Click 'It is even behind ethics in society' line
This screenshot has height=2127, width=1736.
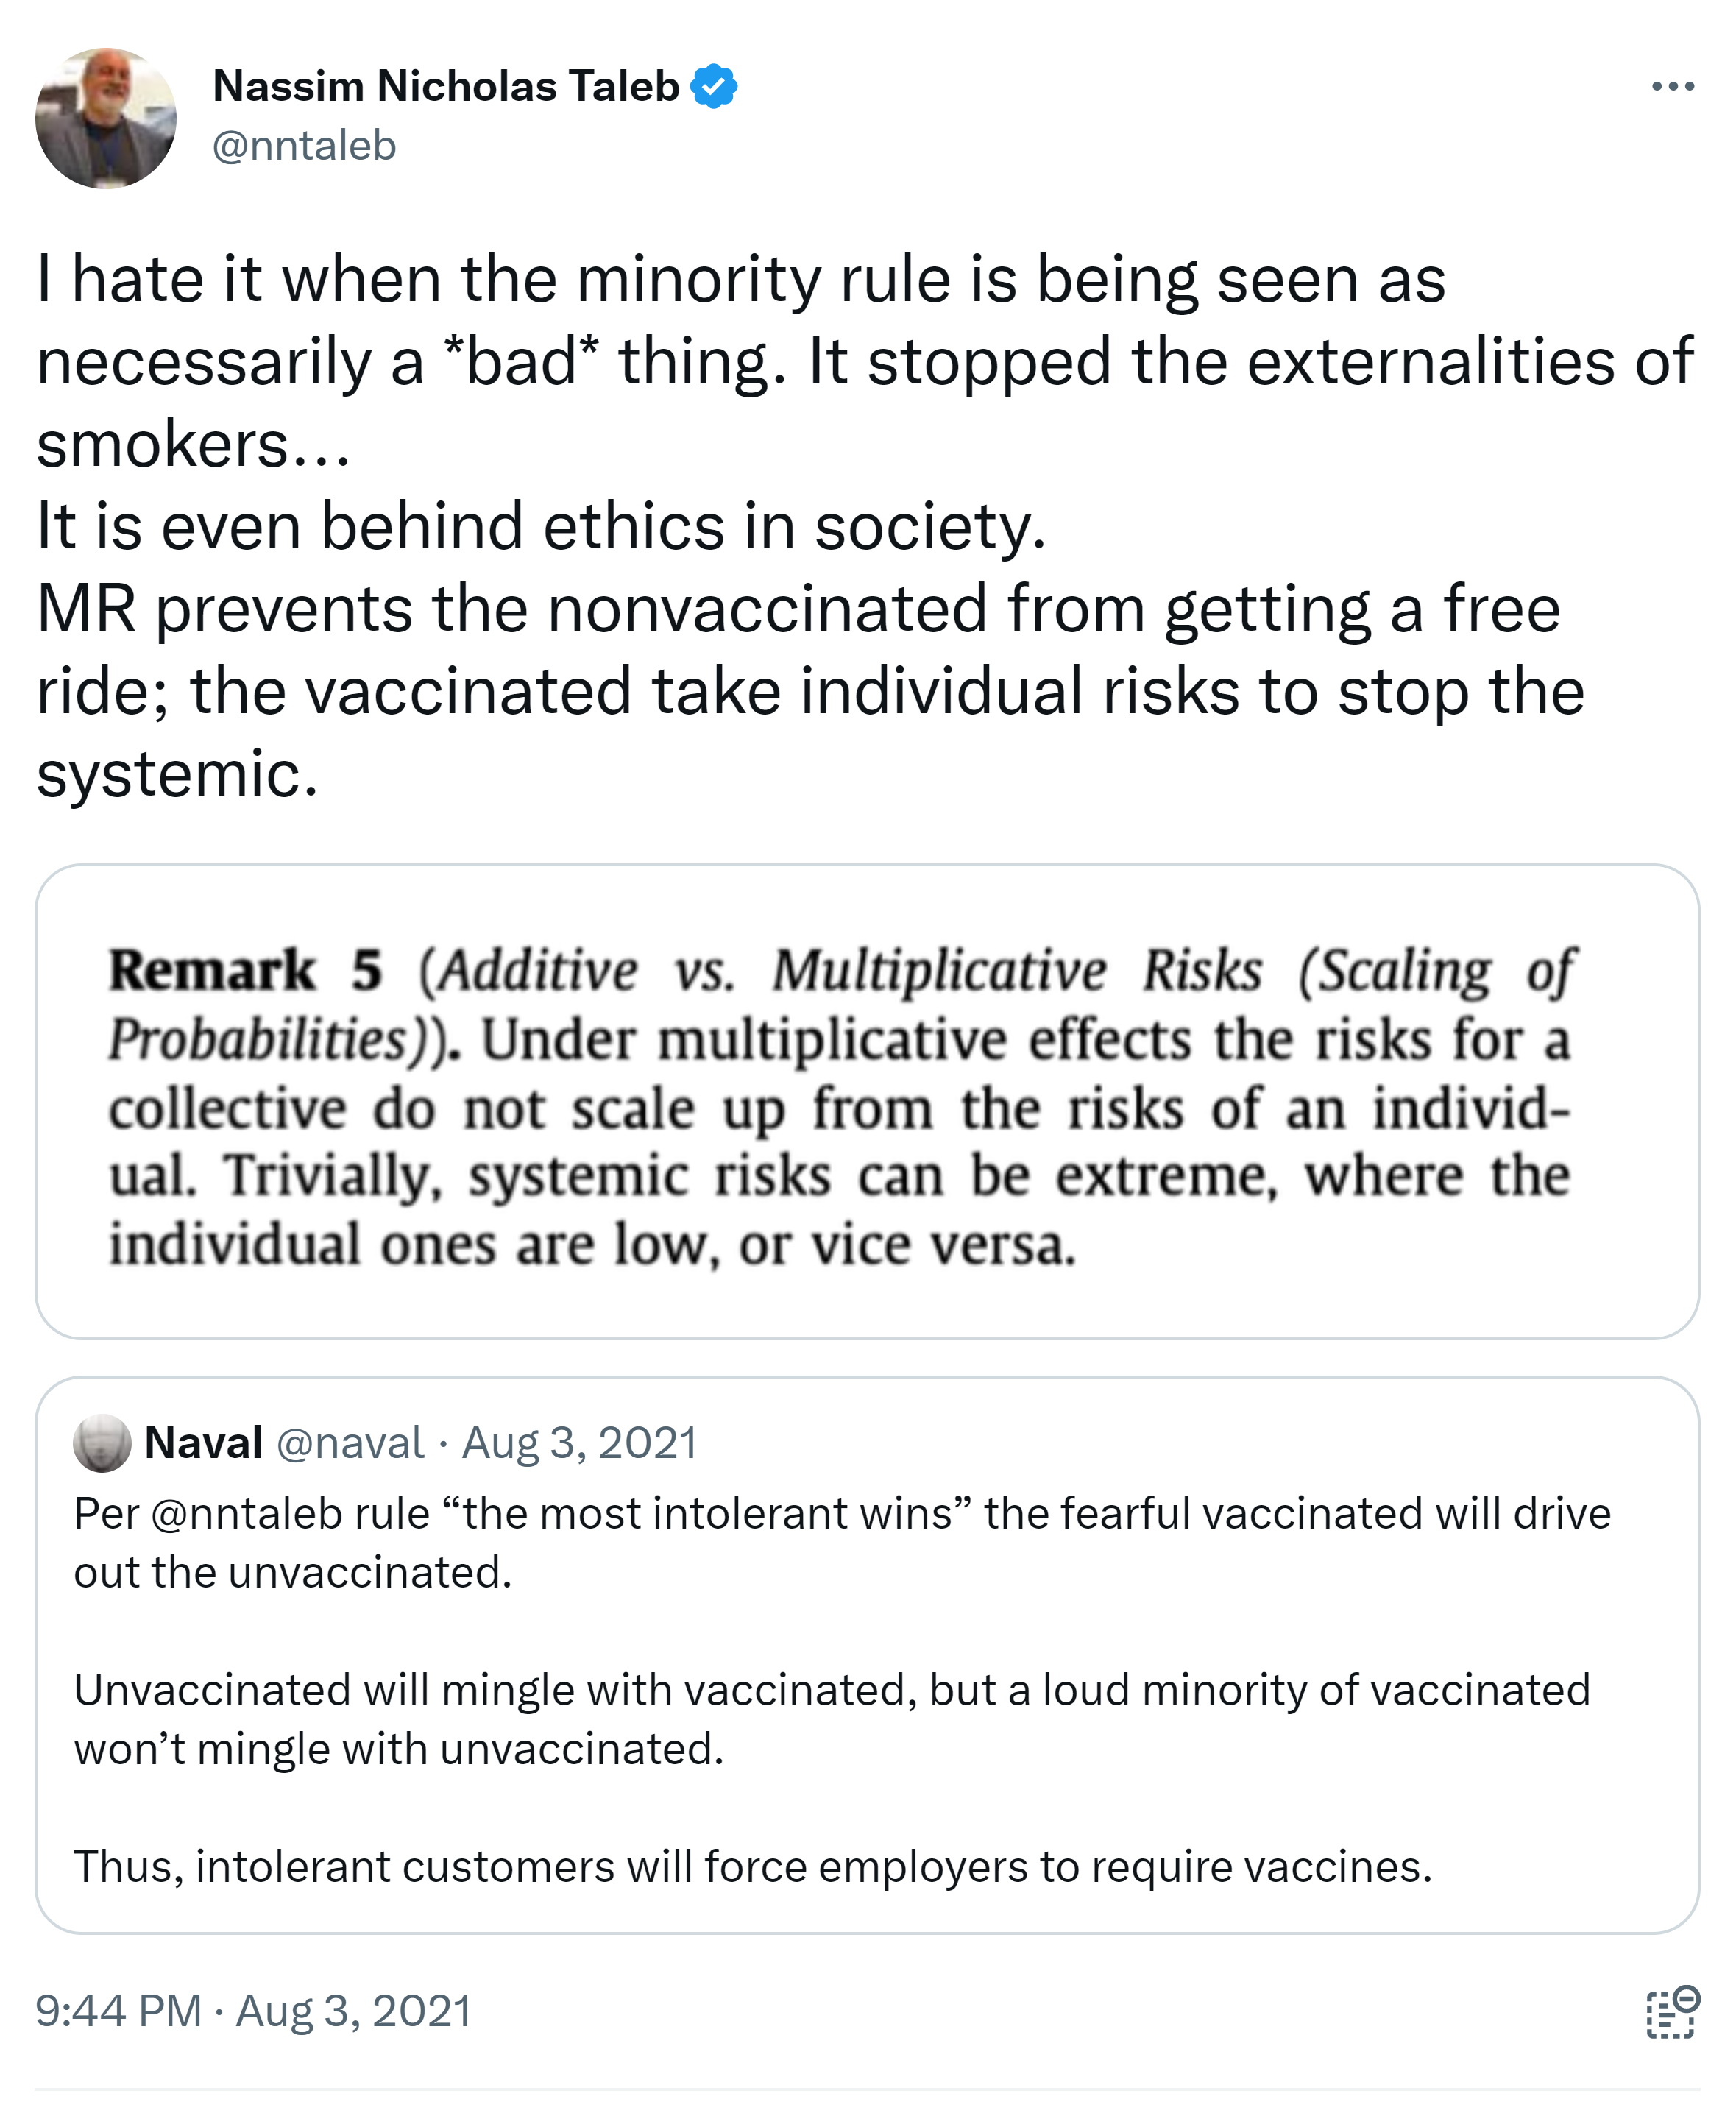pyautogui.click(x=540, y=526)
